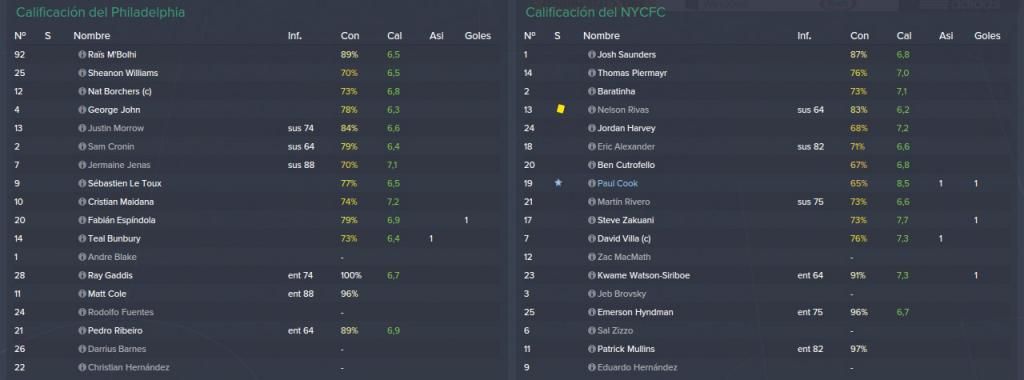Open info icon beside Fabián Espíndola
1024x380 pixels.
[x=82, y=220]
